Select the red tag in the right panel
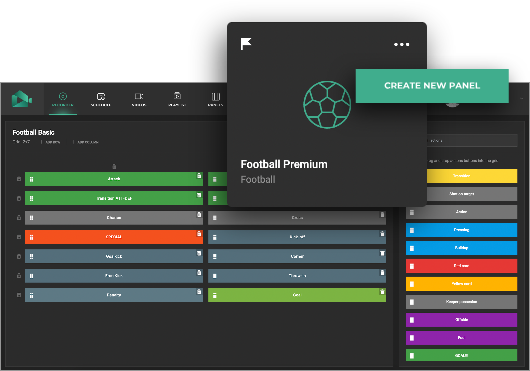 click(461, 266)
